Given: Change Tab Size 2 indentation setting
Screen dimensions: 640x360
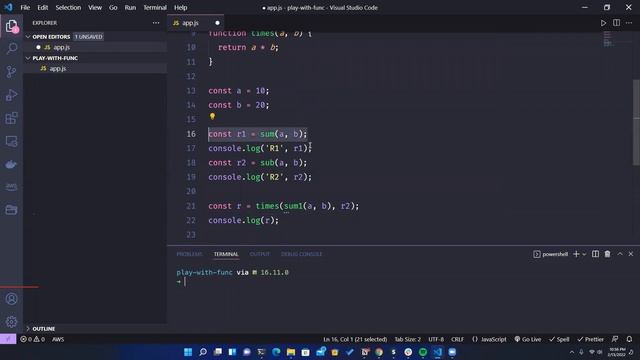Looking at the screenshot, I should point(407,339).
